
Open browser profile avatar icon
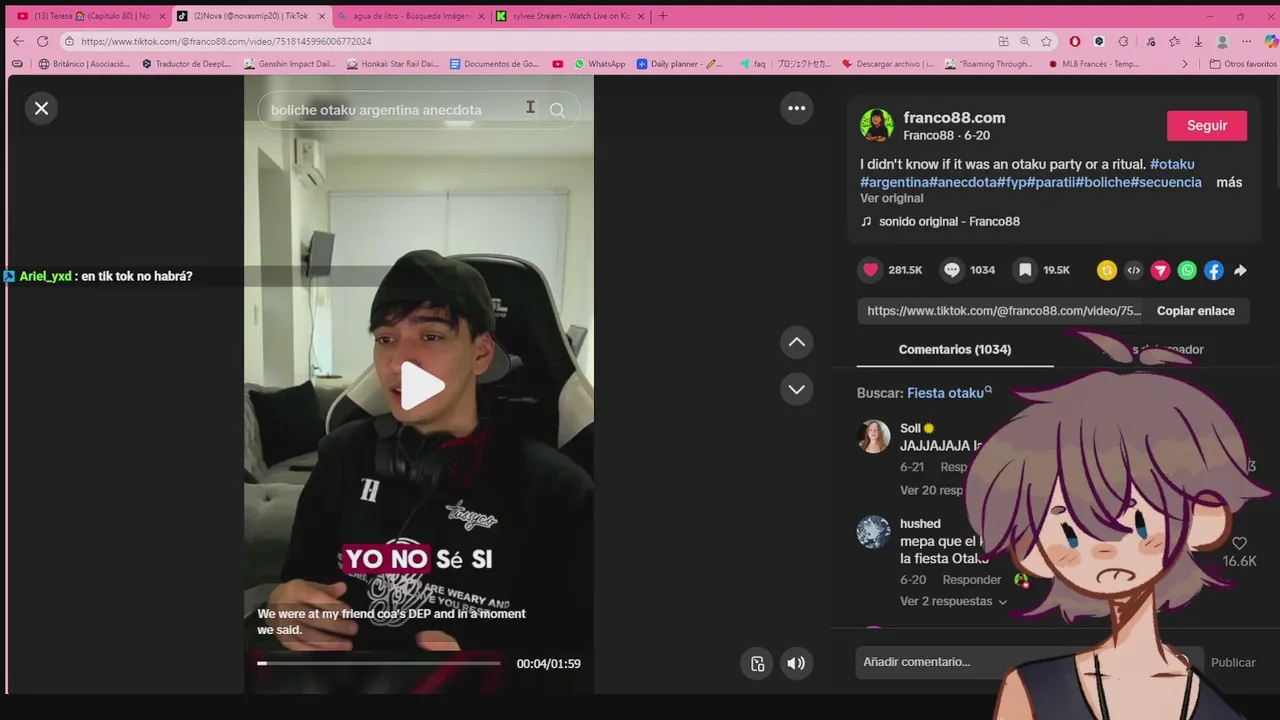pos(1222,41)
